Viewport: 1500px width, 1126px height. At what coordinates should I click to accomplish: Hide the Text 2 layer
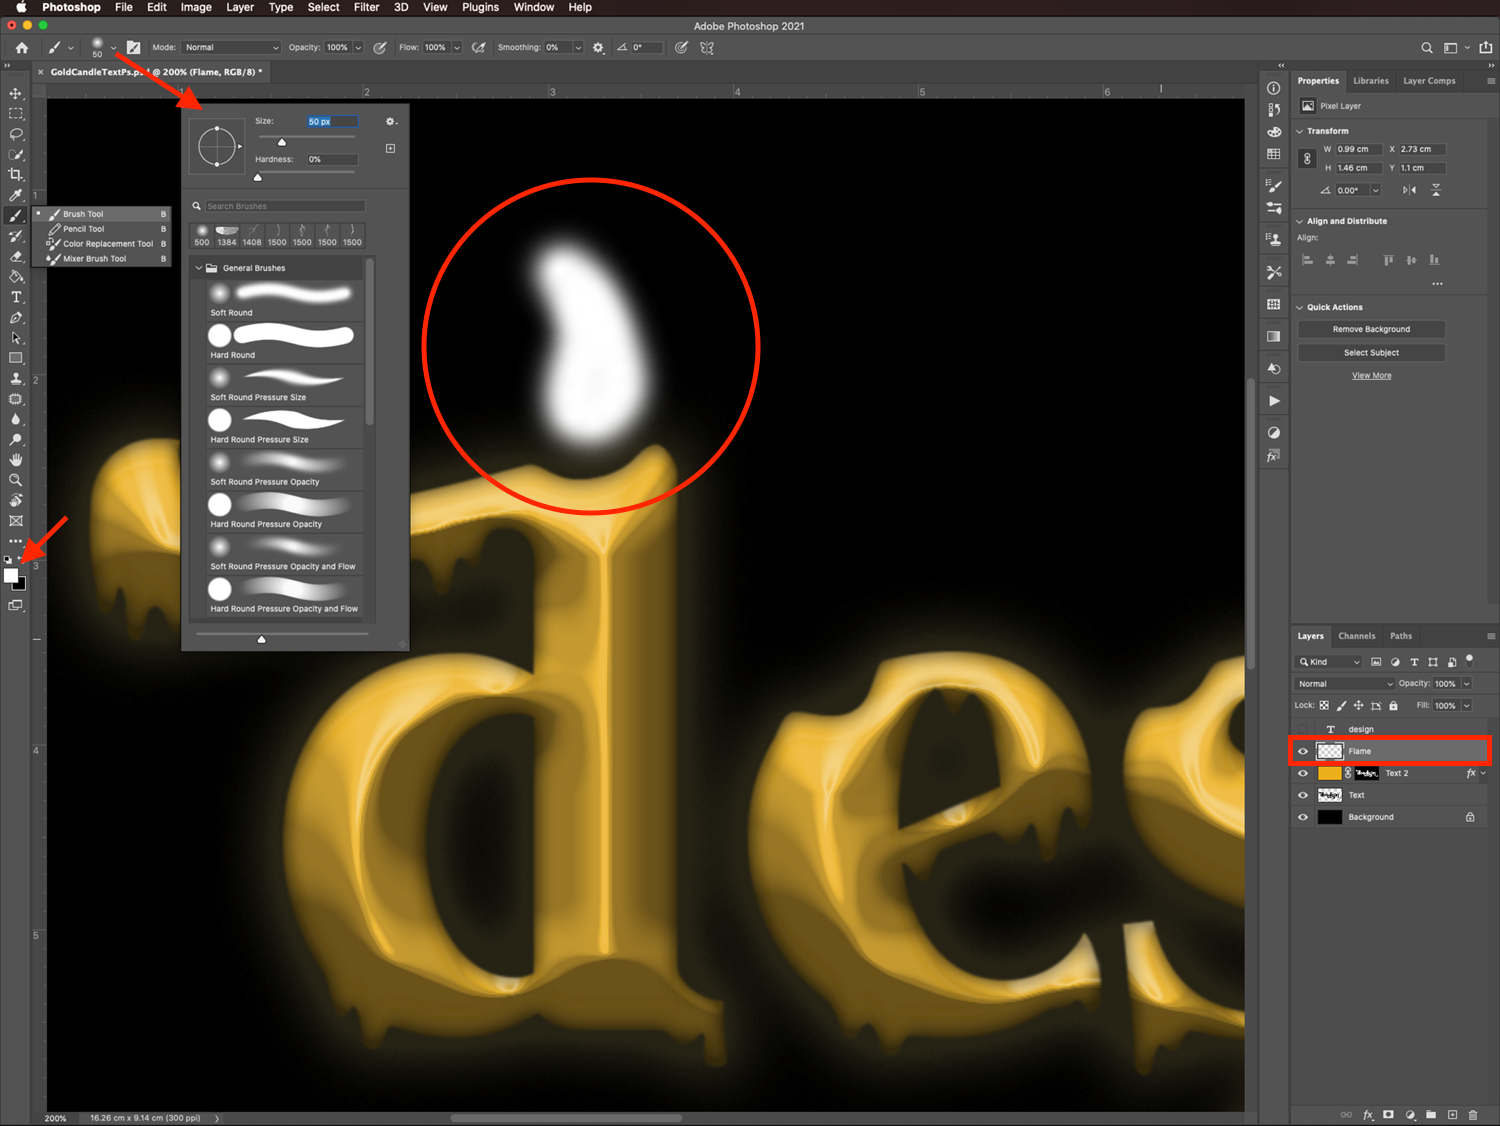[x=1303, y=773]
